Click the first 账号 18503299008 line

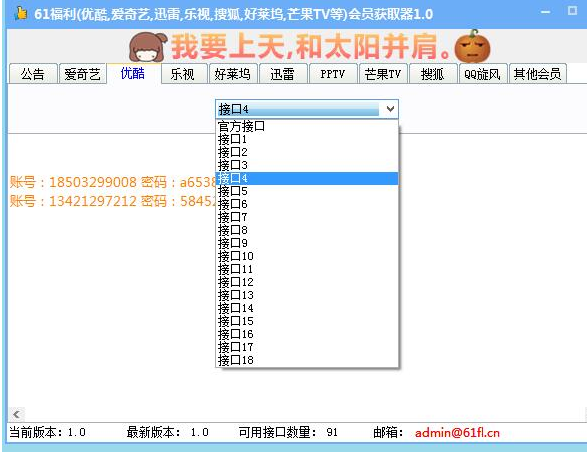tap(113, 182)
